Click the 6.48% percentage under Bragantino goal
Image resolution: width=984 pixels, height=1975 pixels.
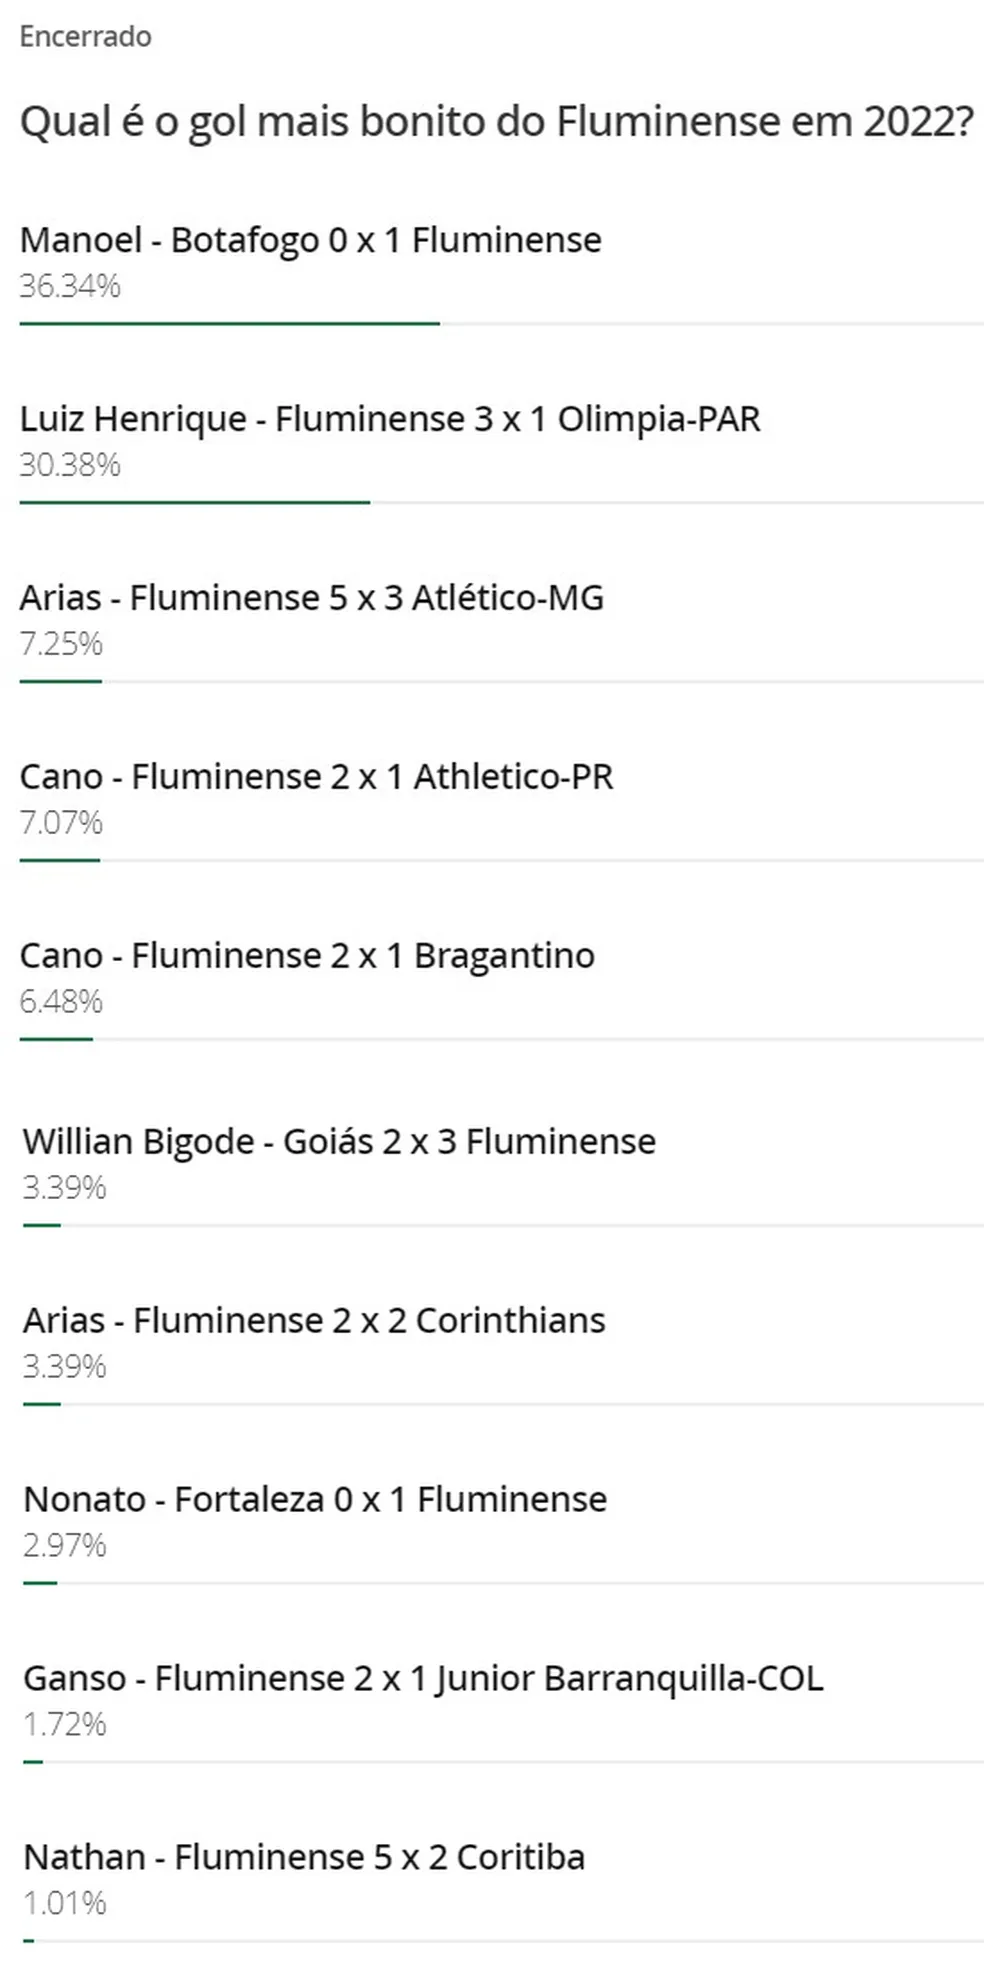(61, 1002)
